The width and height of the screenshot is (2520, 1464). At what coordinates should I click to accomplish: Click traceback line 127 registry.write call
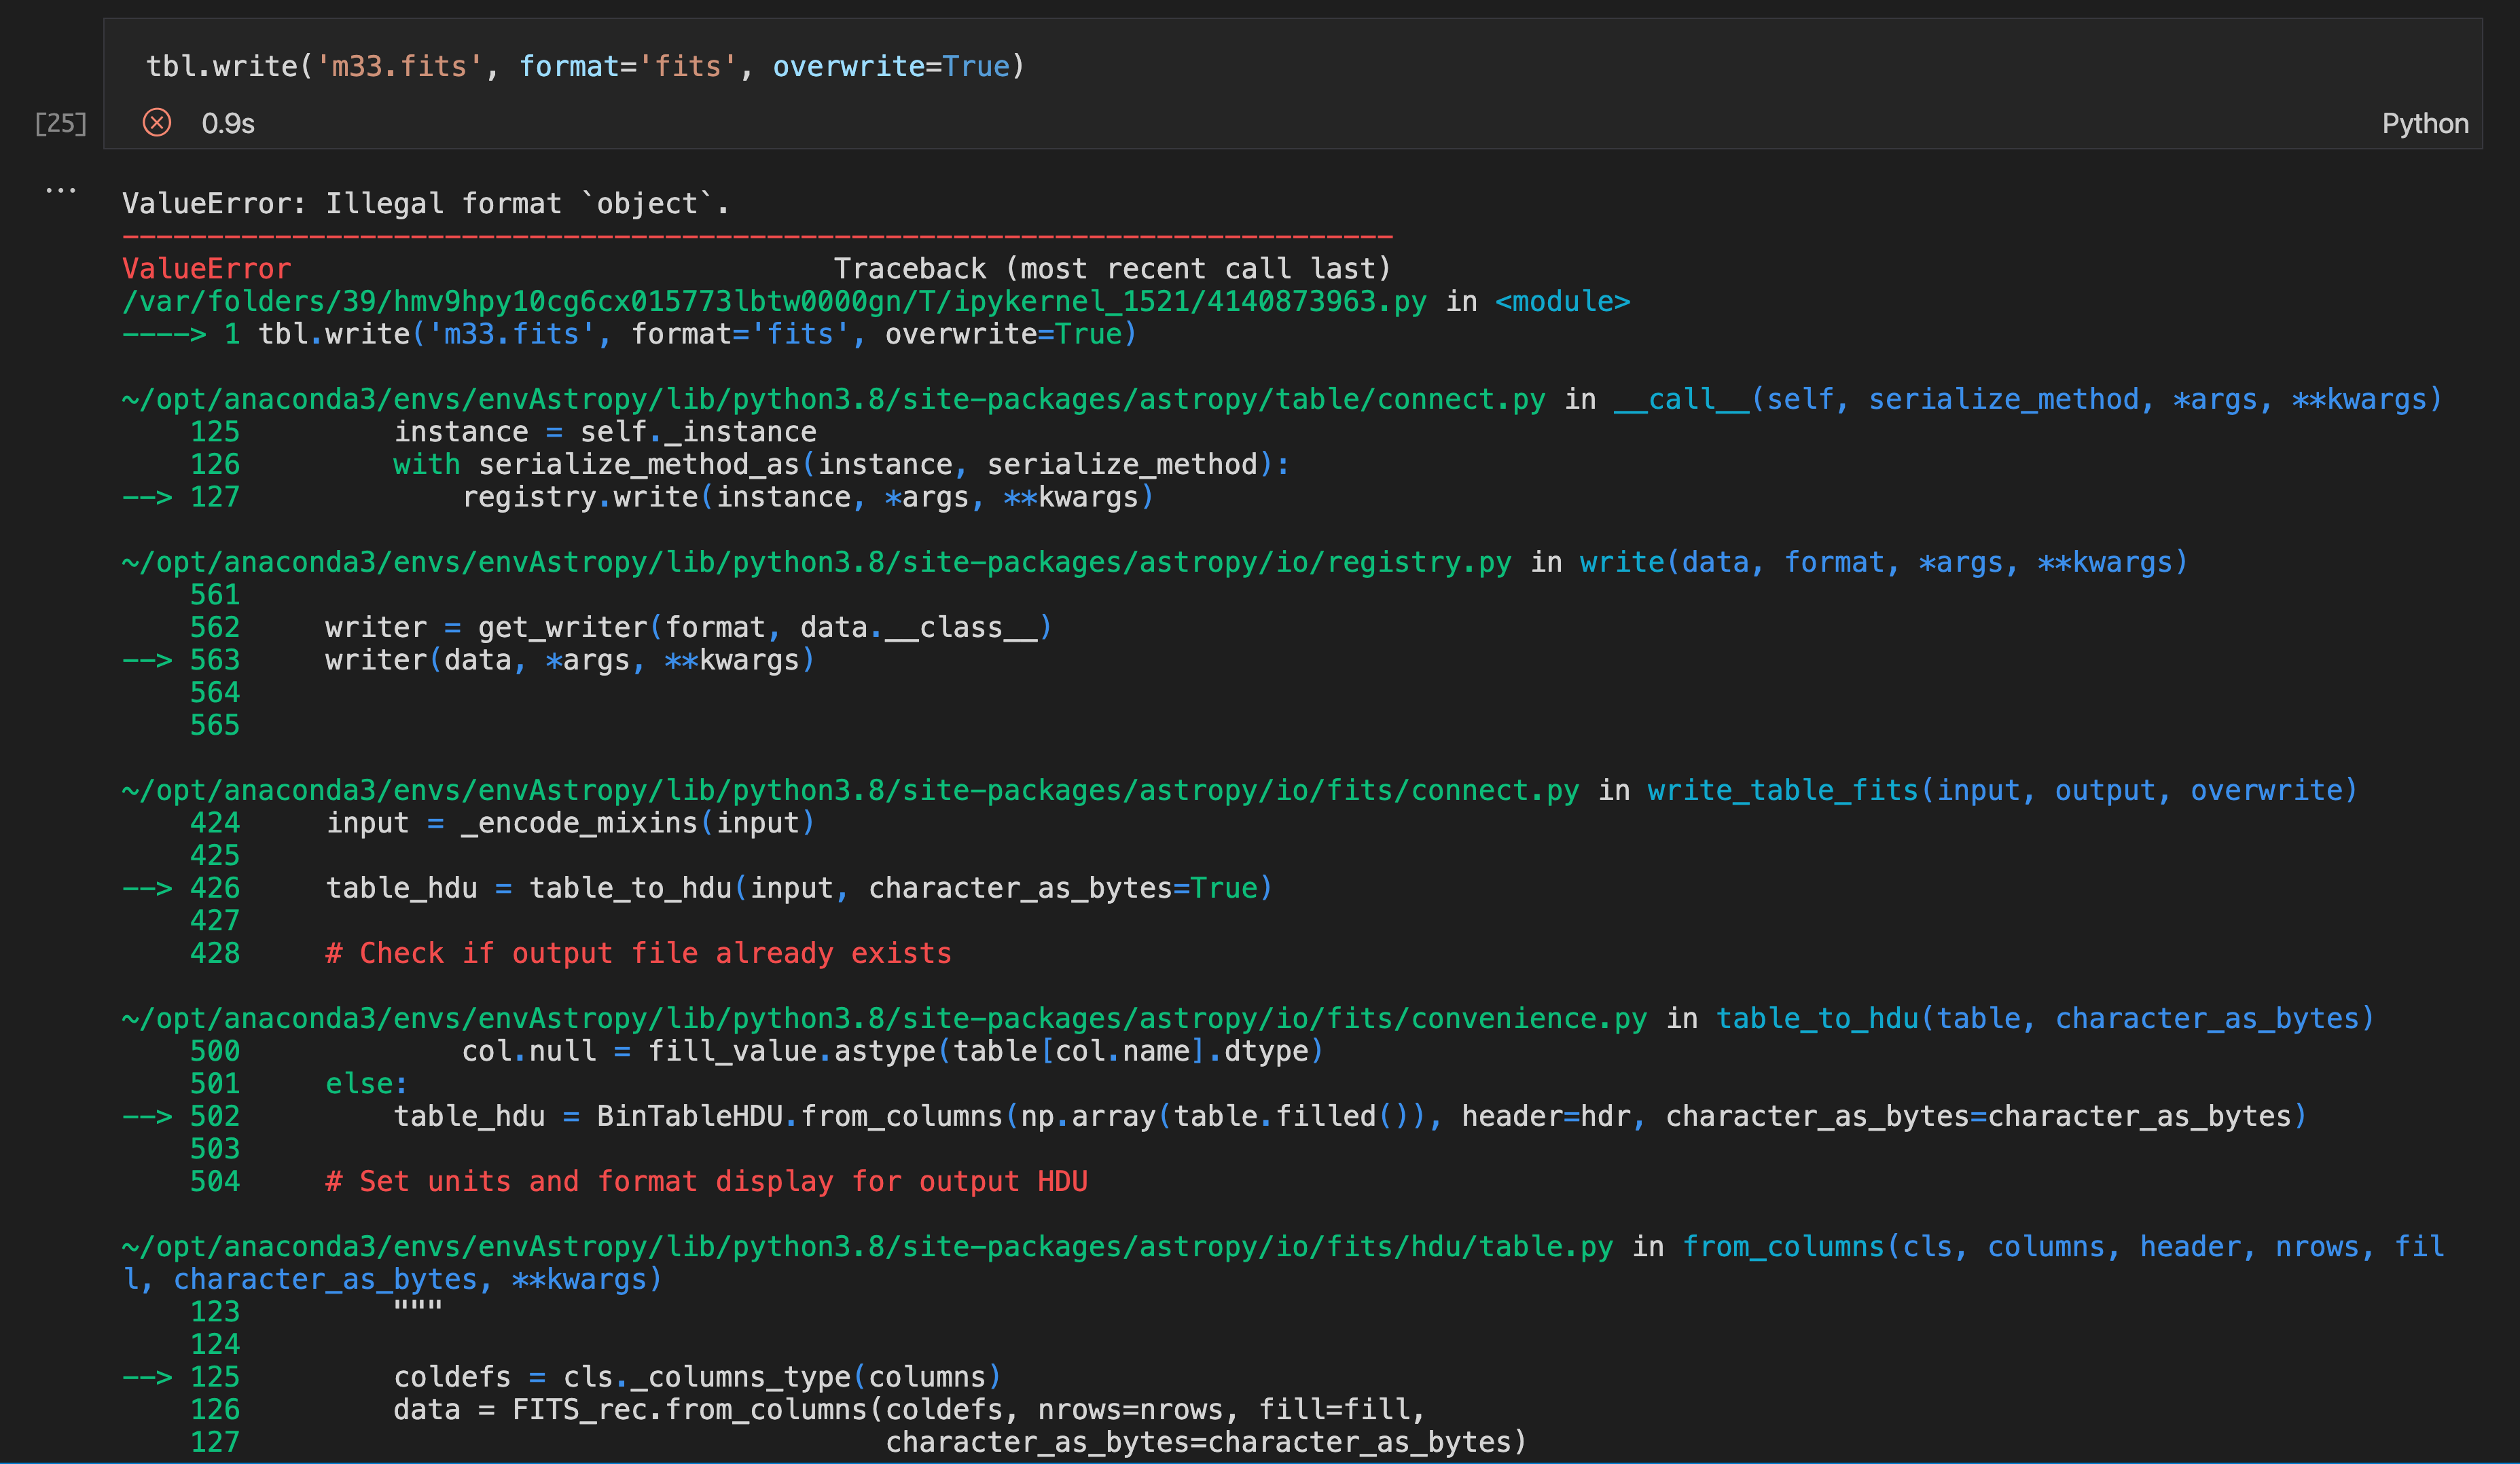[x=807, y=497]
